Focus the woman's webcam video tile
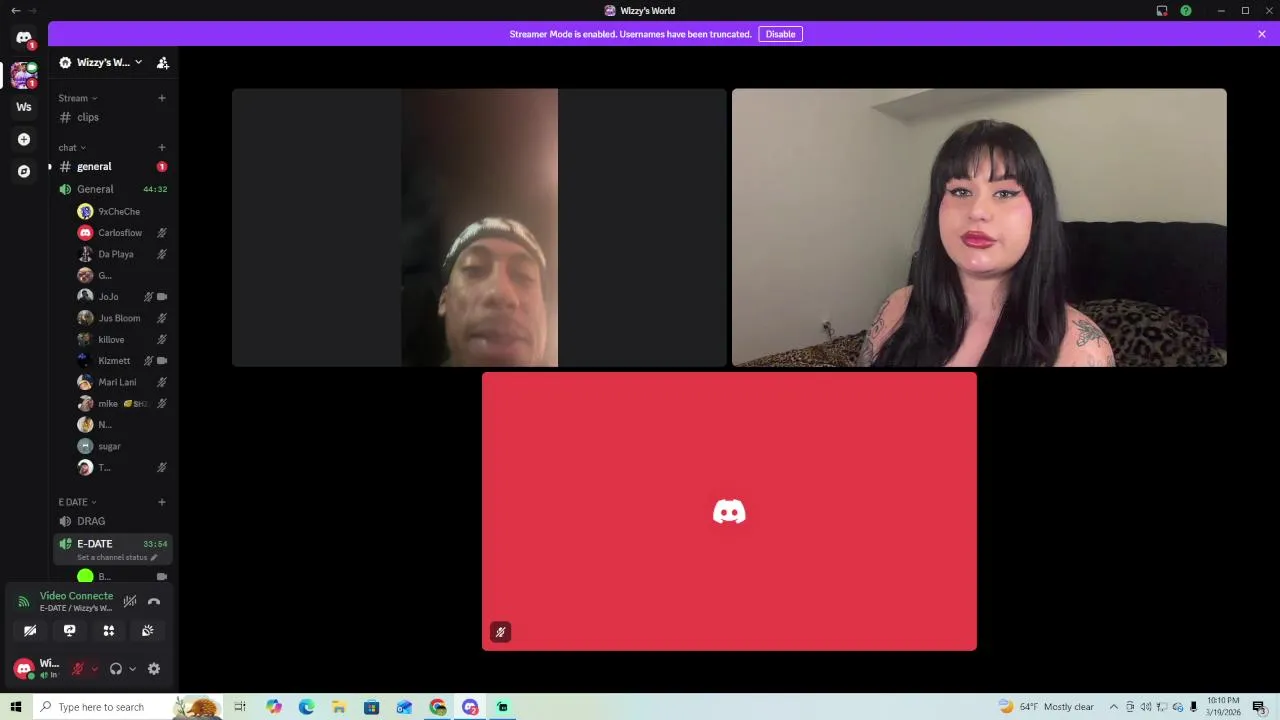Viewport: 1280px width, 720px height. pyautogui.click(x=979, y=228)
